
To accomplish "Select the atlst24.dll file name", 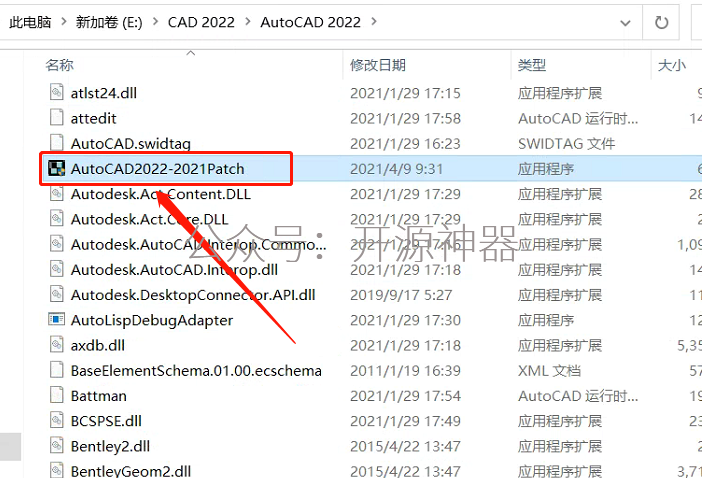I will click(104, 93).
